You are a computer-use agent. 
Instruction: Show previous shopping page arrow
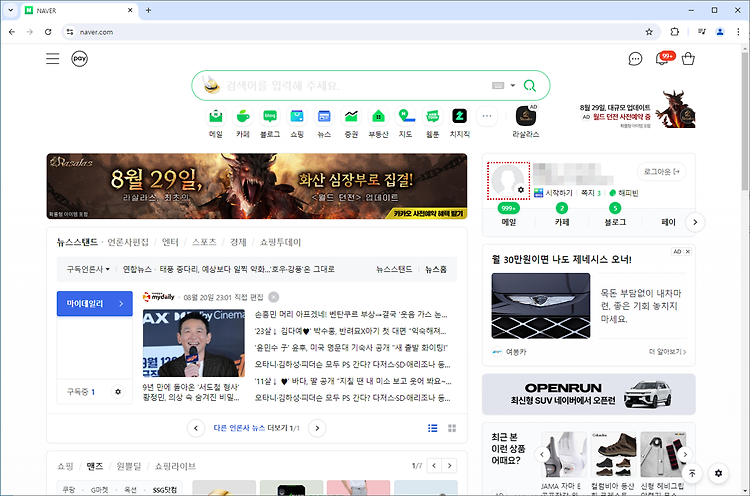coord(434,465)
